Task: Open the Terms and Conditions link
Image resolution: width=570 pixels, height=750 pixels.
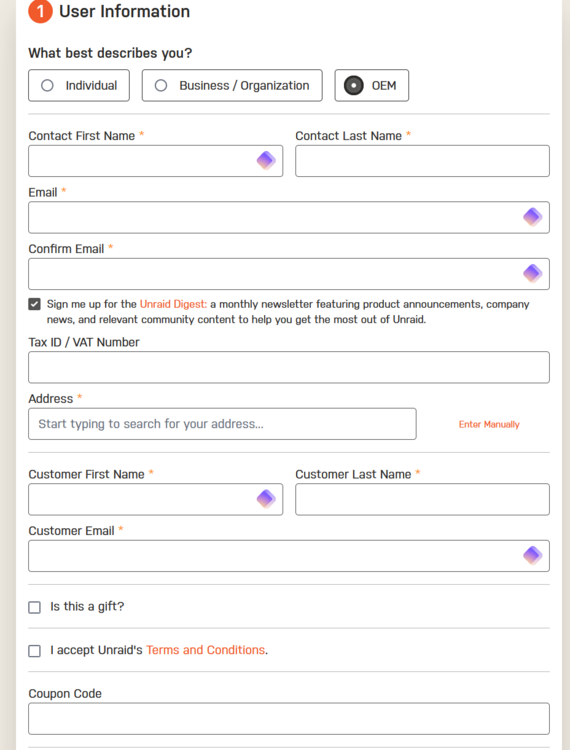Action: tap(205, 650)
